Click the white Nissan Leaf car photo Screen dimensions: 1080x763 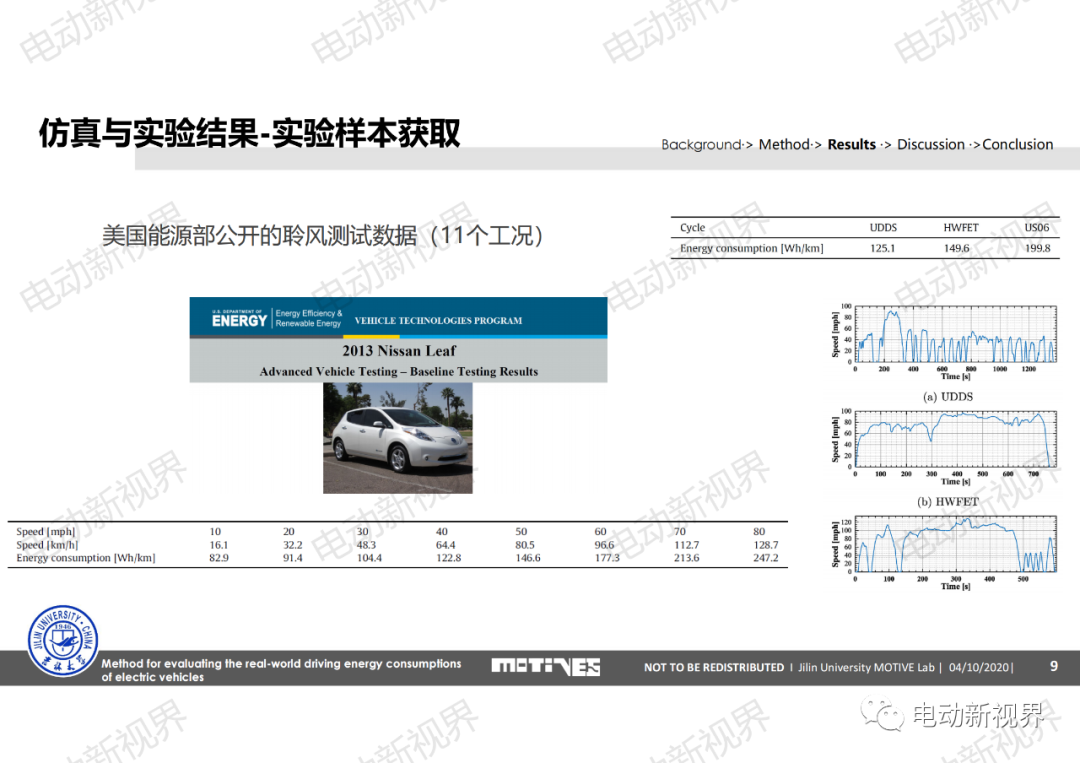click(x=397, y=438)
